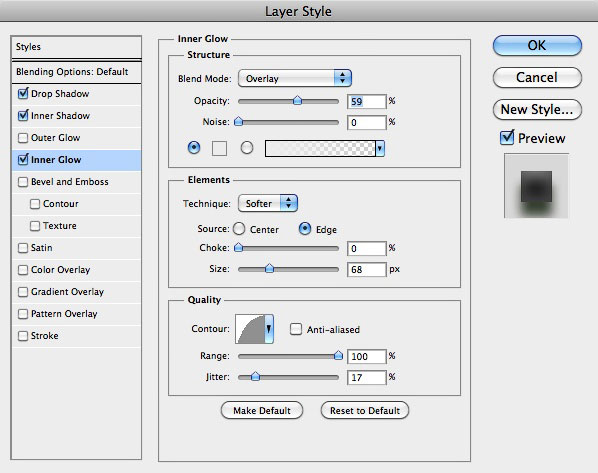Confirm with the OK button

(537, 45)
